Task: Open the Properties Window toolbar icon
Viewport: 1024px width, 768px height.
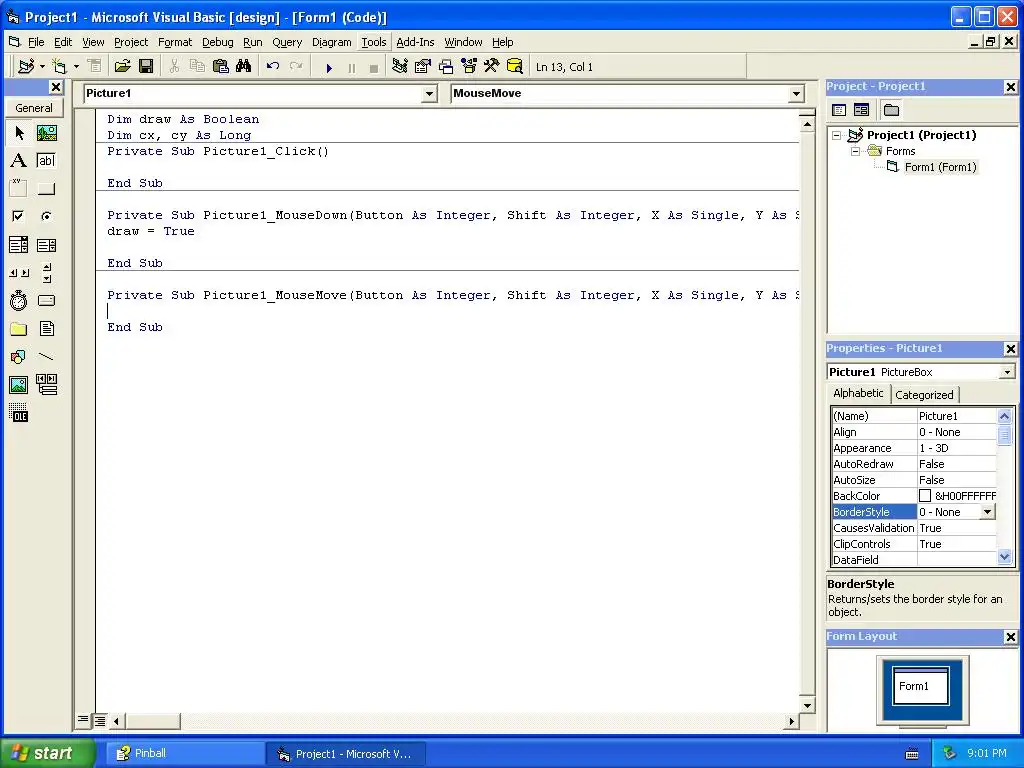Action: tap(423, 67)
